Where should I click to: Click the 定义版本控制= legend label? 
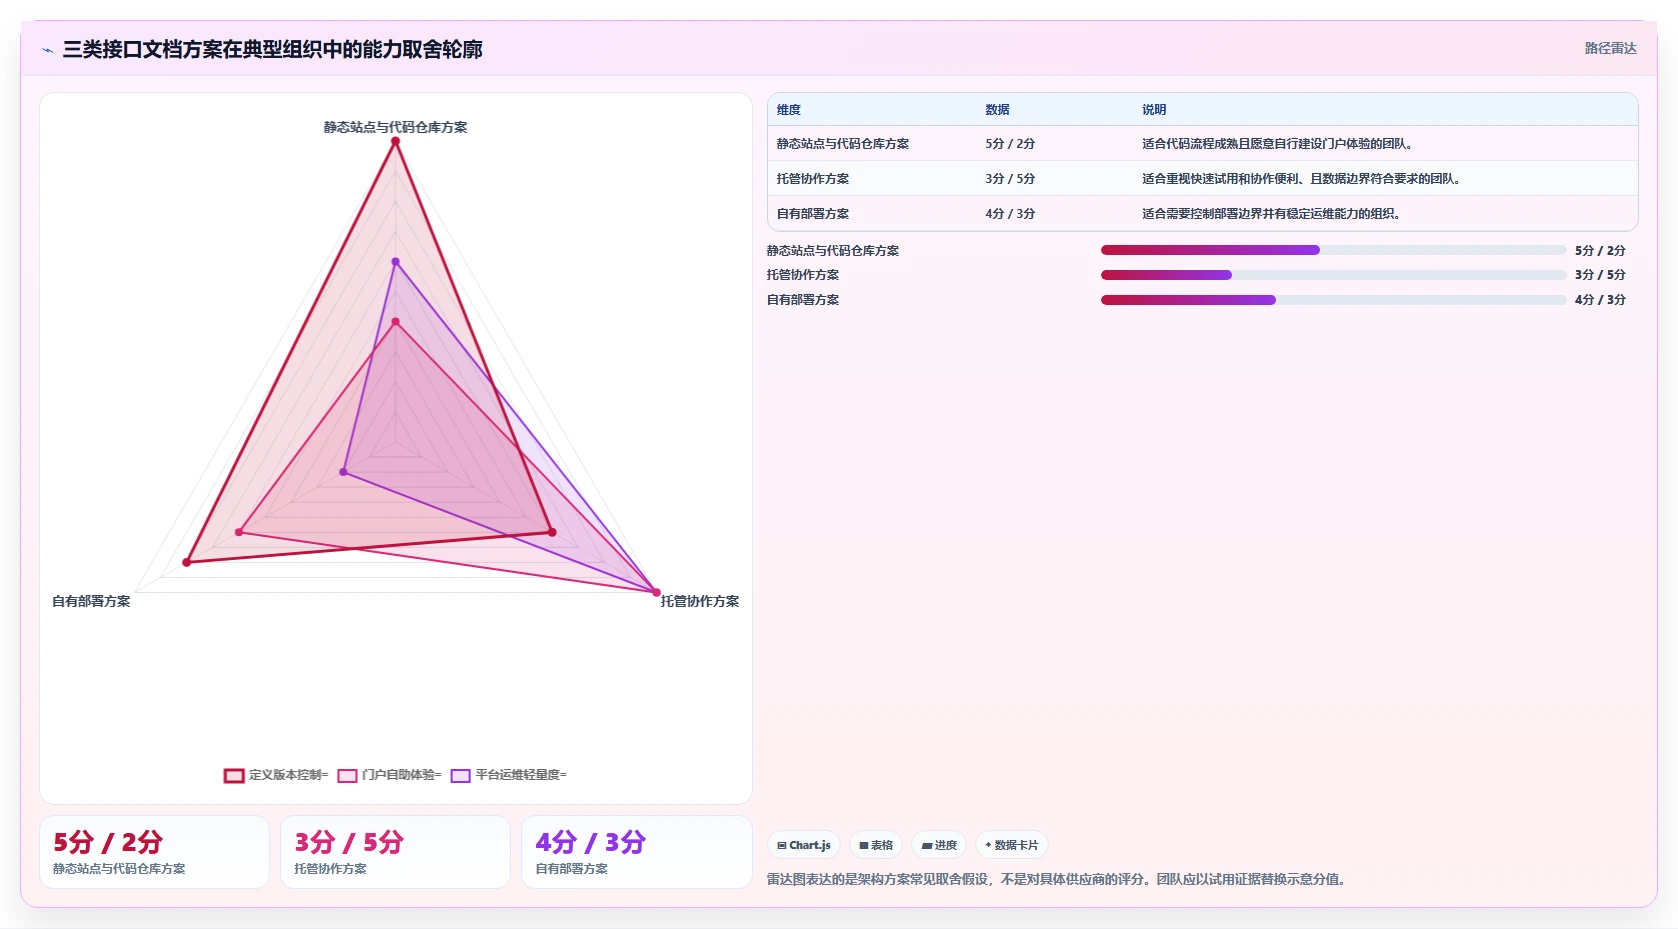point(288,775)
